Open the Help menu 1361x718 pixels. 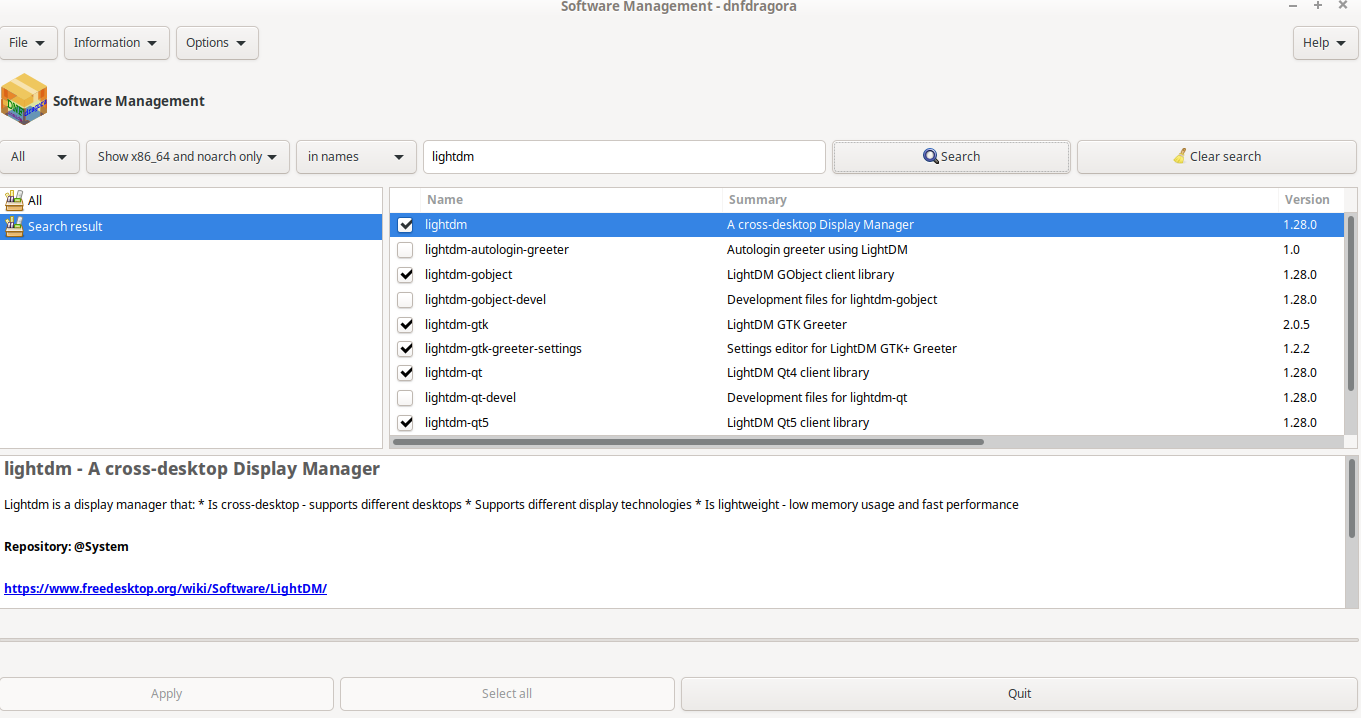[x=1326, y=43]
